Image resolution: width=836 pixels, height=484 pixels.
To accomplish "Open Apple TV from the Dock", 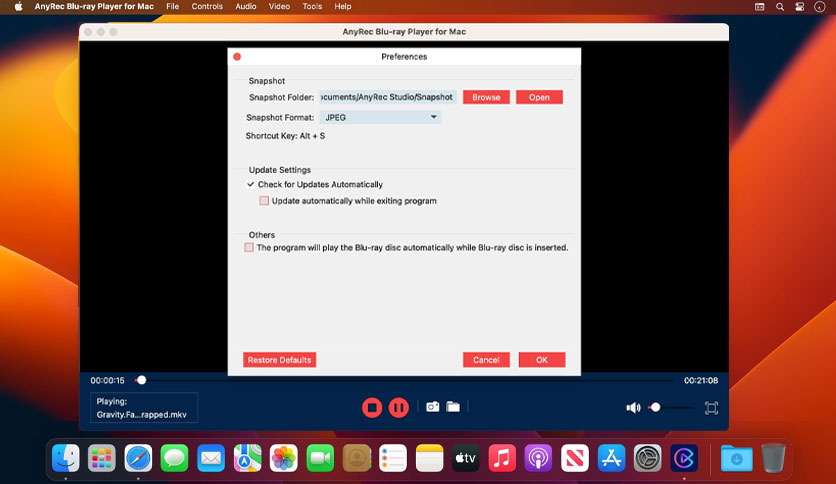I will 465,458.
